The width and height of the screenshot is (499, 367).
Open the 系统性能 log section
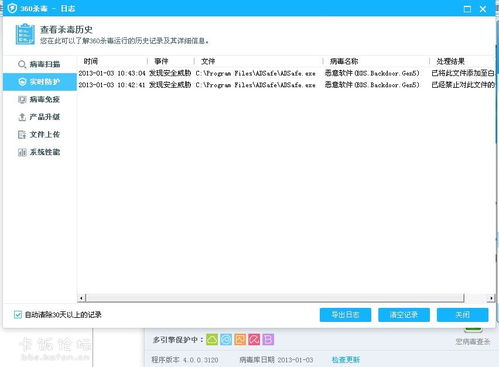point(40,152)
